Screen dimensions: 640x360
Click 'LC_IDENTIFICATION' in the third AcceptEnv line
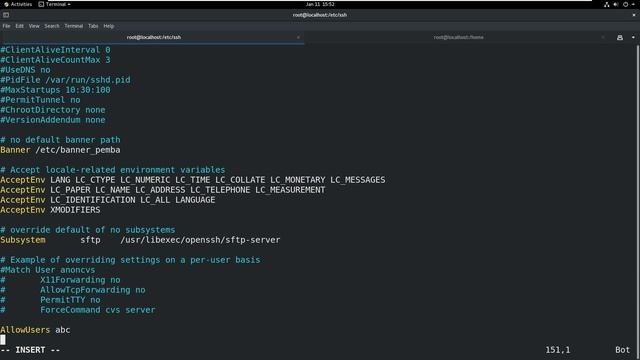coord(93,200)
